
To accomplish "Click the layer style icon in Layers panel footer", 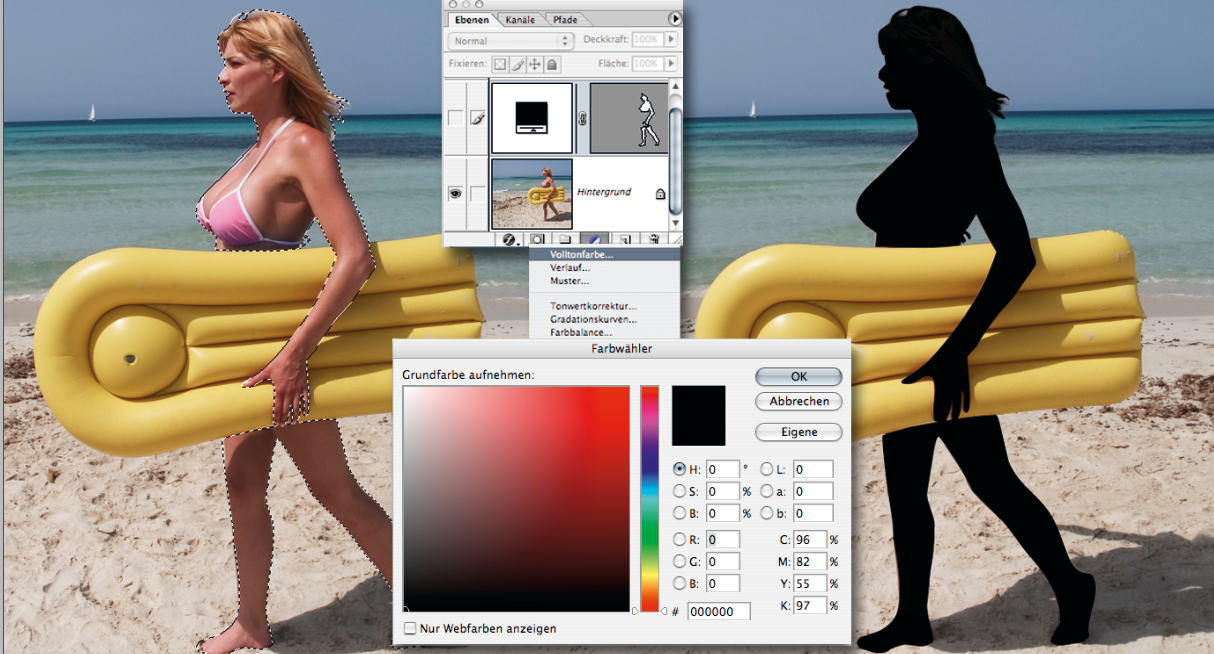I will [510, 239].
